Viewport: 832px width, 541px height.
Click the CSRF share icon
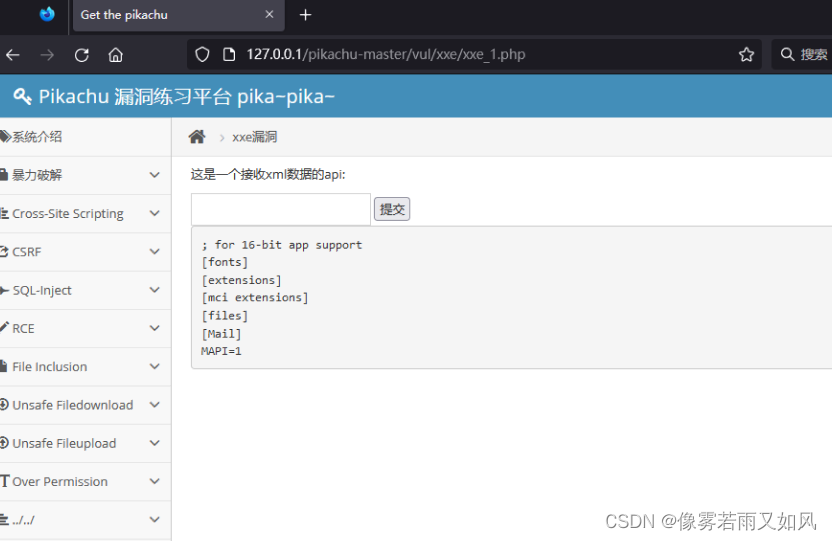tap(4, 251)
